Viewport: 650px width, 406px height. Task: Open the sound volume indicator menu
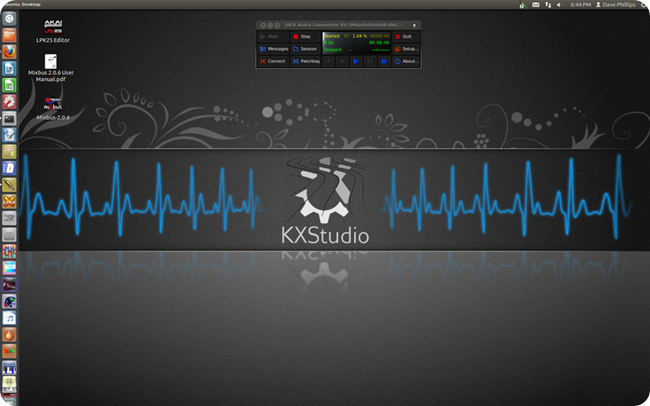(x=560, y=5)
